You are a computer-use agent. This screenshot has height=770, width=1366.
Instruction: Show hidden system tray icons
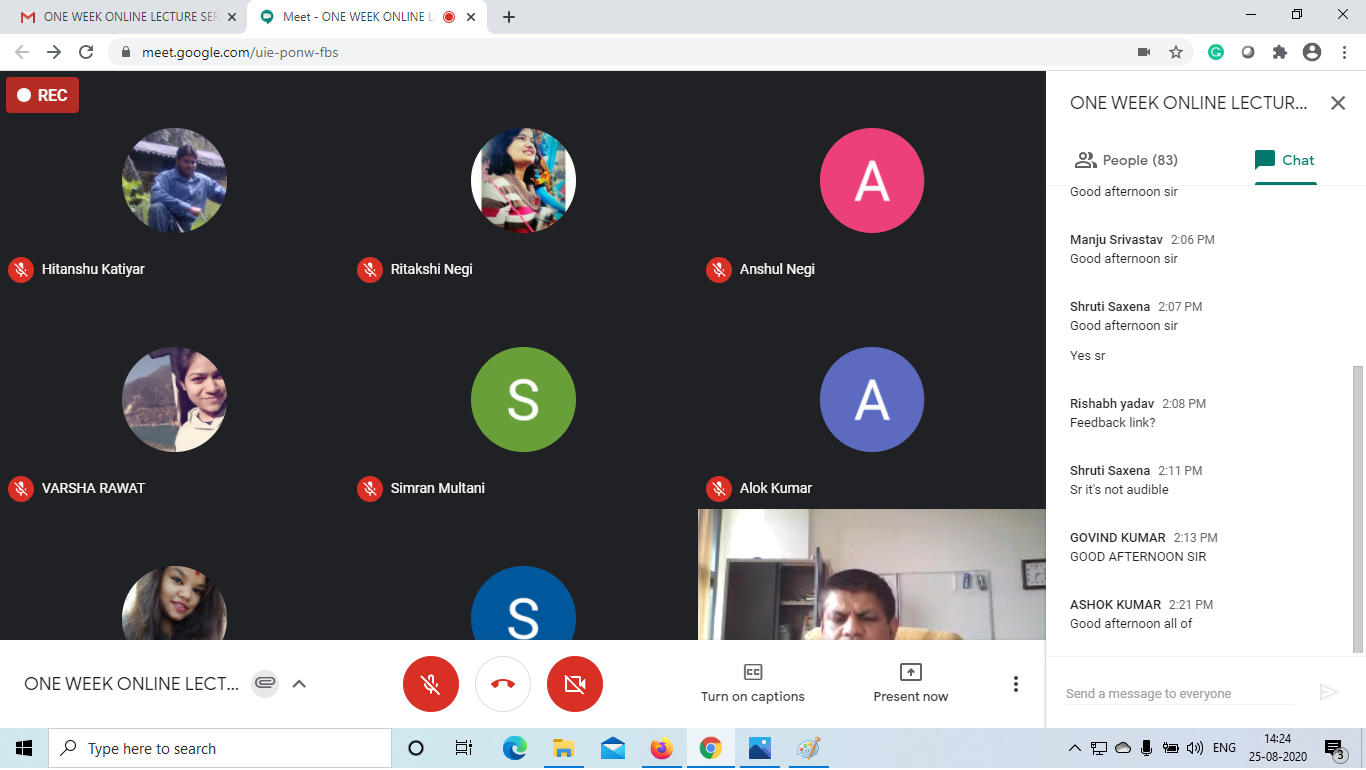[x=1075, y=748]
